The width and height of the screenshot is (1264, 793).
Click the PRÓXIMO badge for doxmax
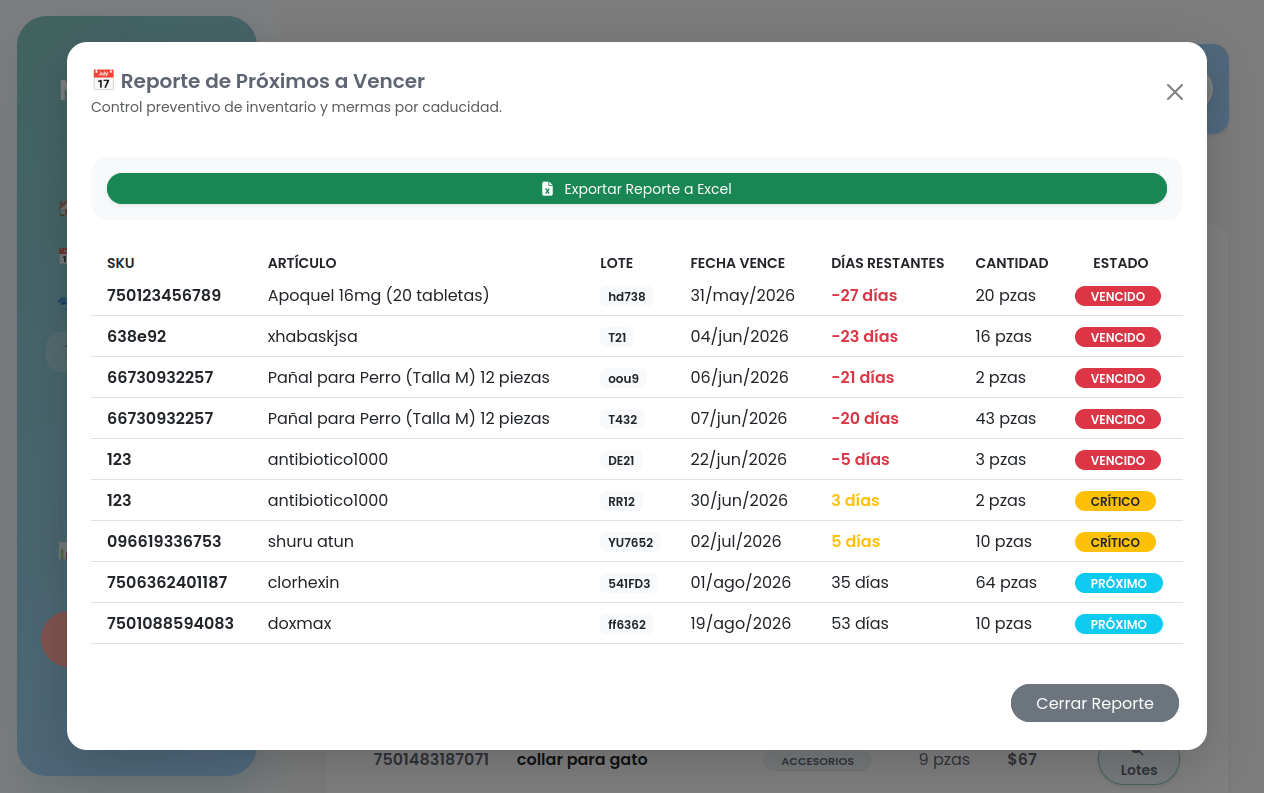click(1119, 624)
